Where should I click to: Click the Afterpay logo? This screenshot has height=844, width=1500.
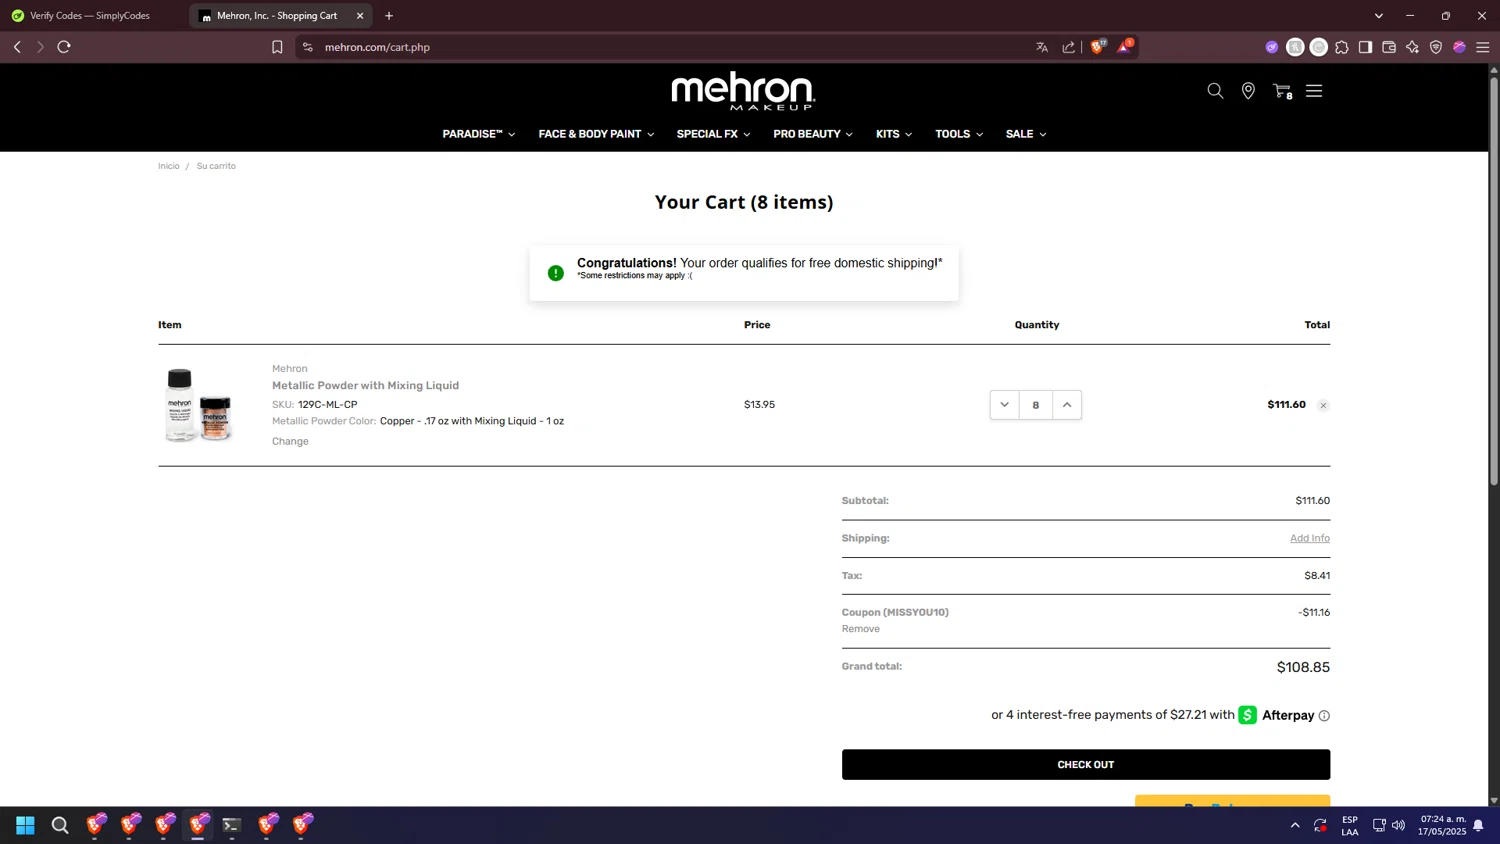tap(1276, 715)
